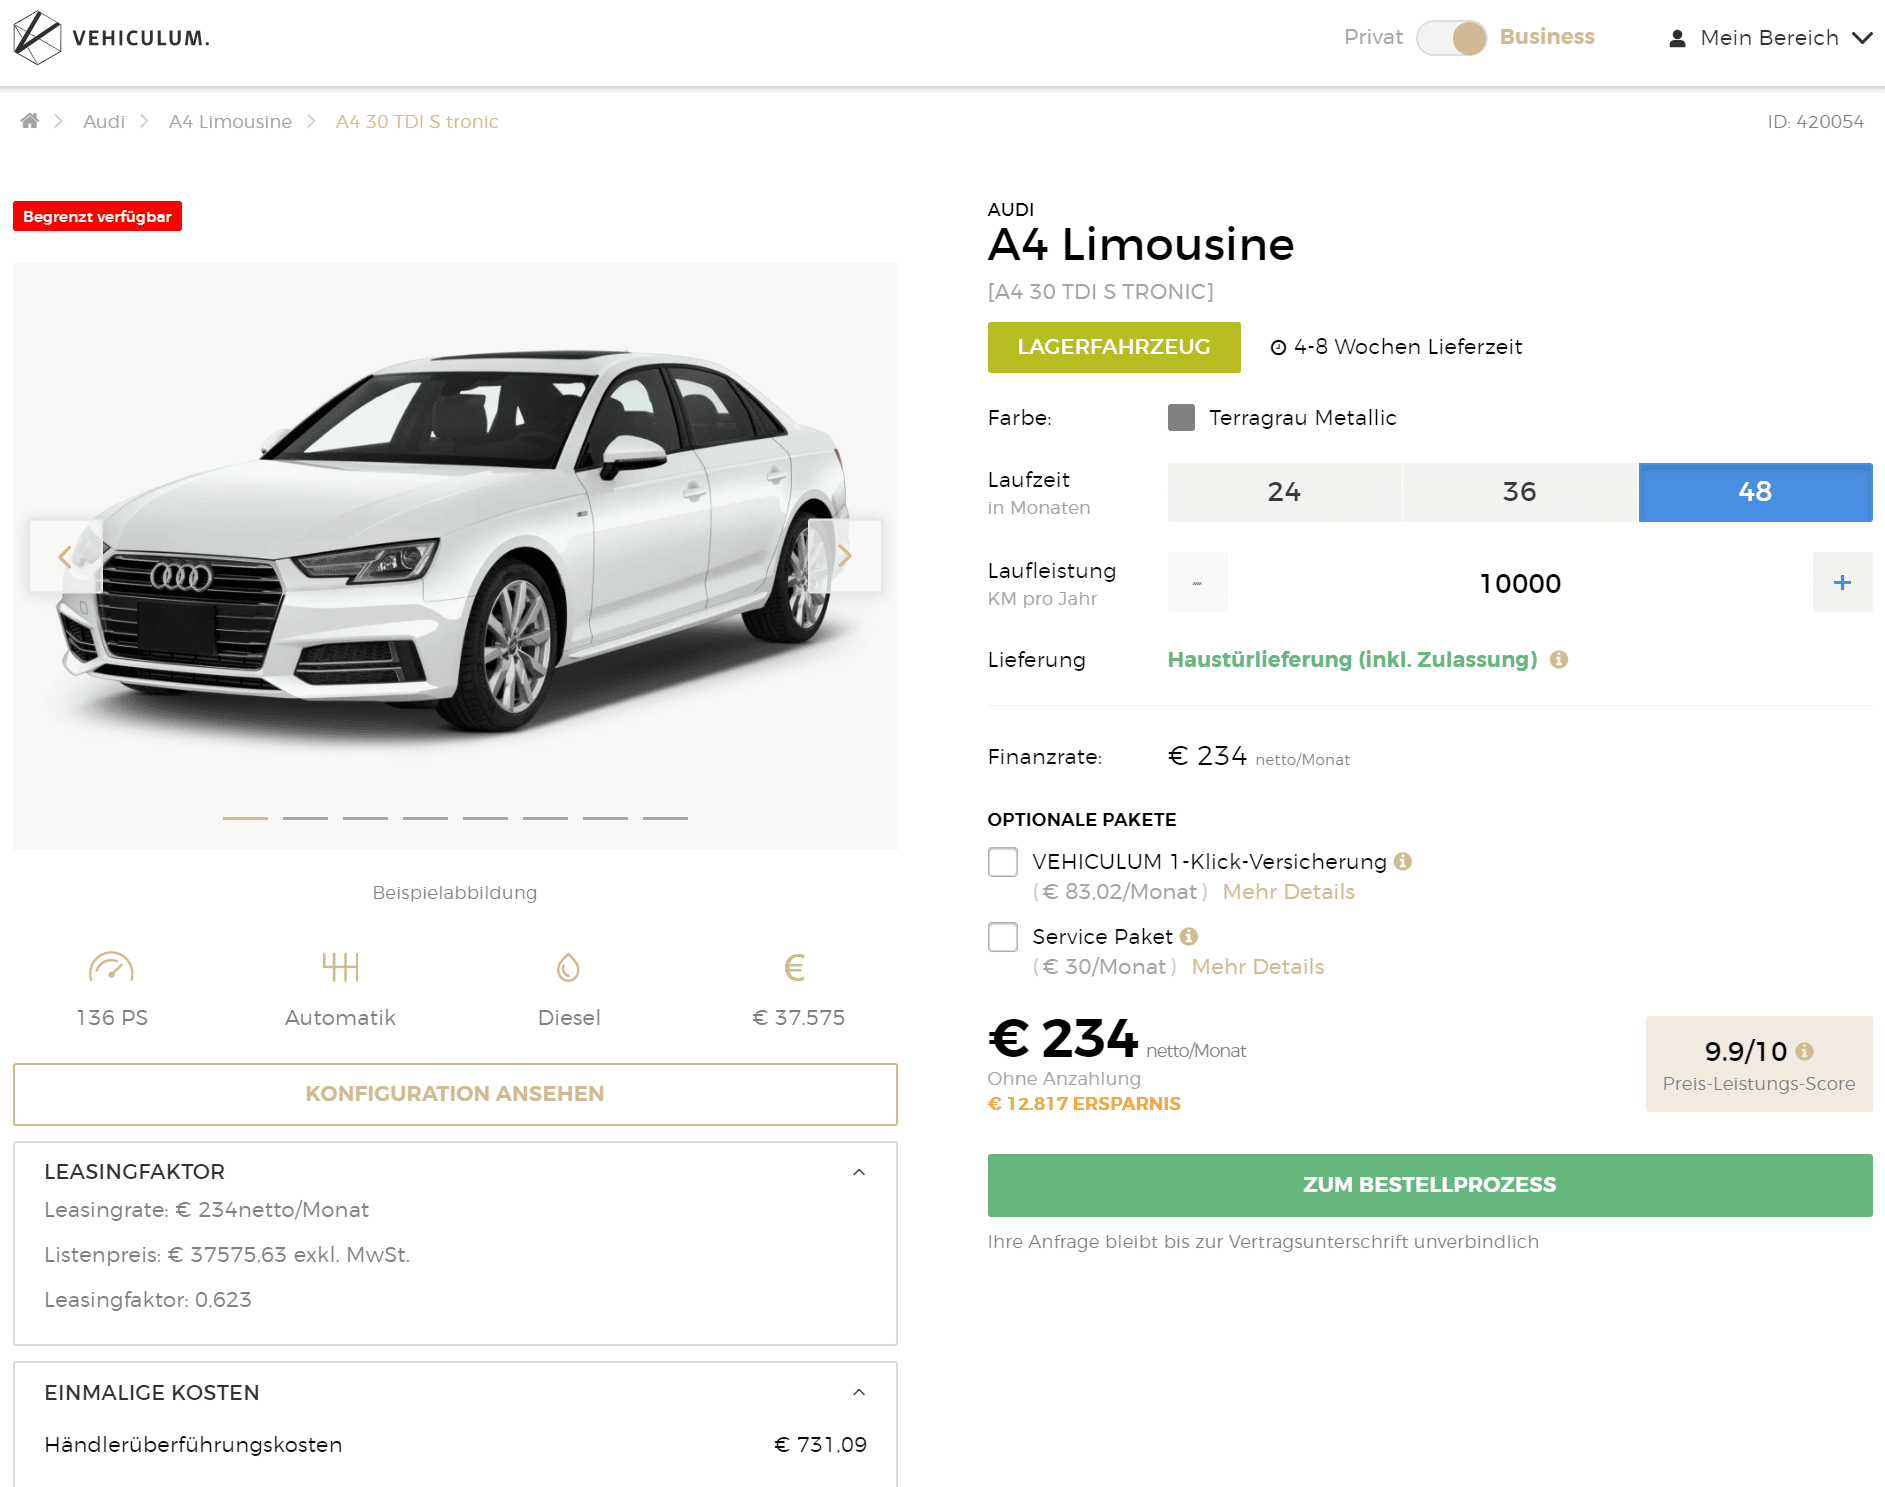The height and width of the screenshot is (1487, 1885).
Task: Click Haustürlieferung (inkl. Zulassung) link
Action: (x=1353, y=660)
